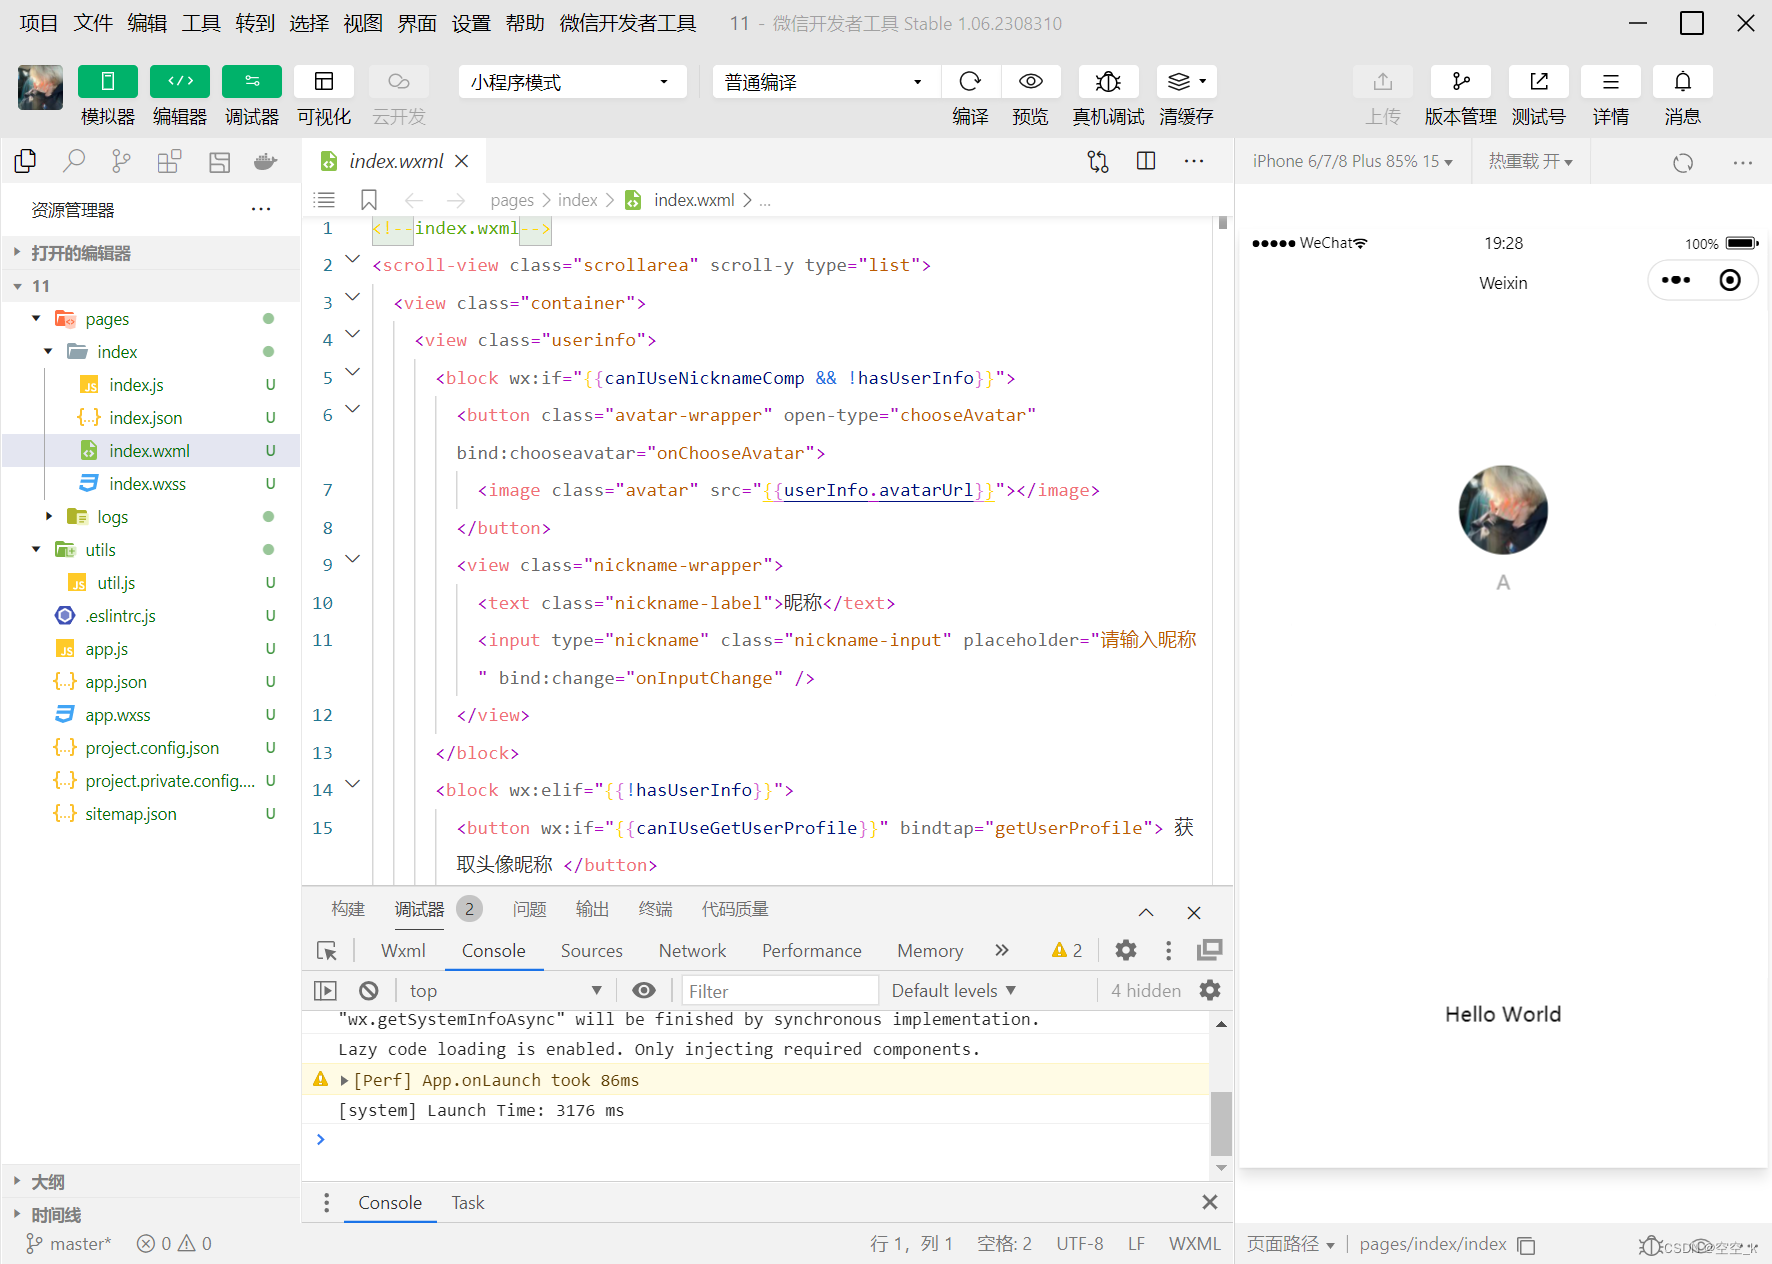
Task: Open the Default levels dropdown
Action: [x=954, y=991]
